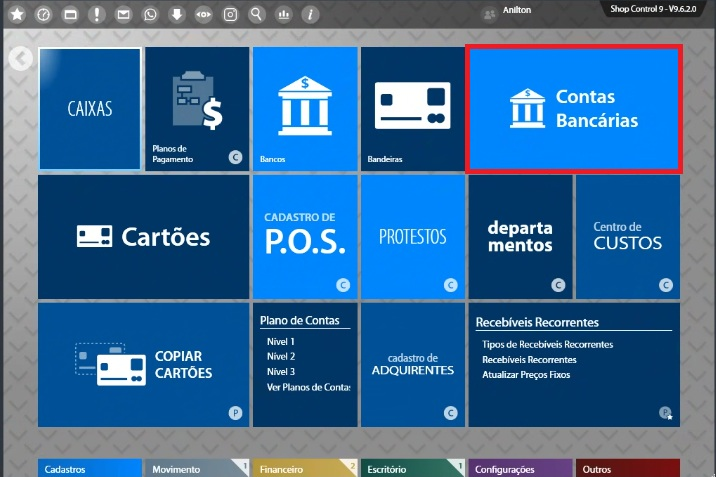The height and width of the screenshot is (477, 716).
Task: Click P badge on Copiar Cartões tile
Action: tap(235, 413)
